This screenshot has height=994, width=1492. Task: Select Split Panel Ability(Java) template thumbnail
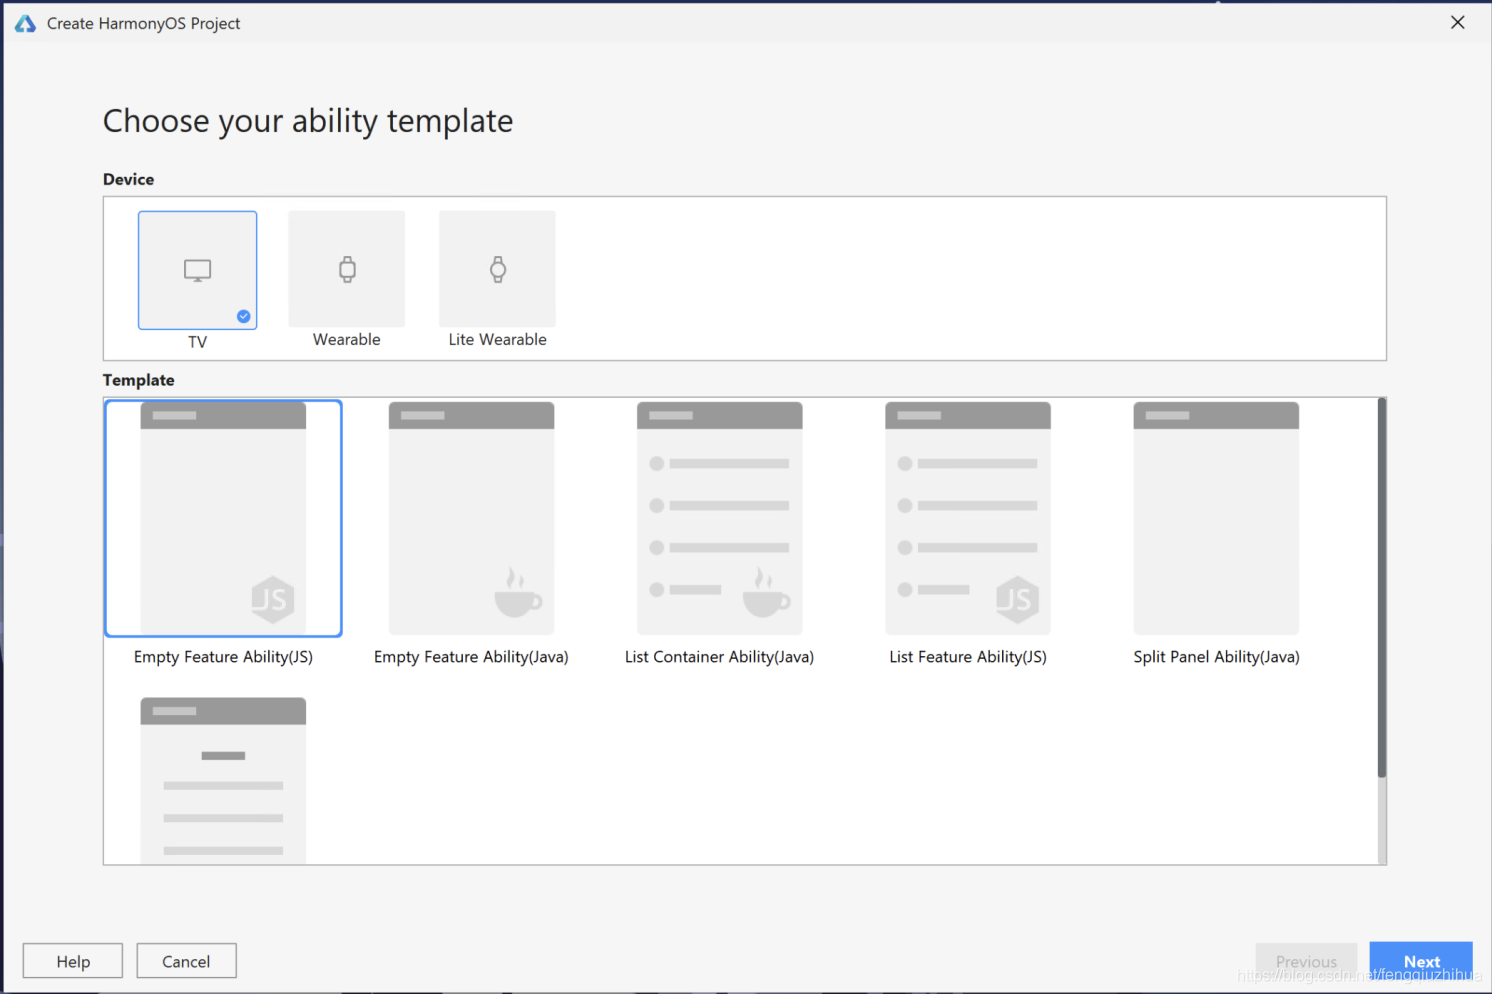(x=1215, y=518)
